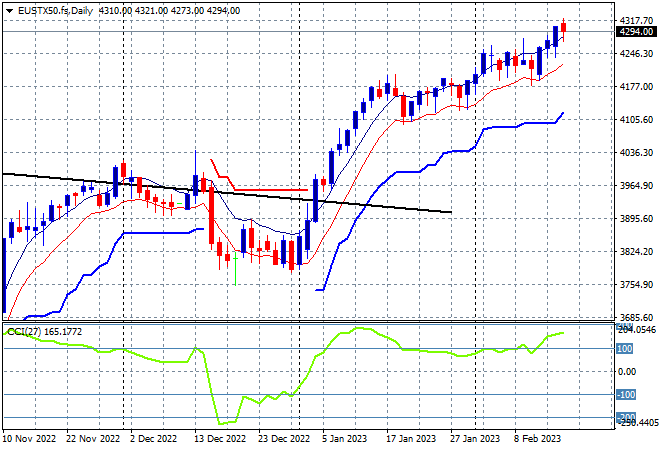Select the 27 Jan 2023 date label
The image size is (660, 450).
click(475, 439)
